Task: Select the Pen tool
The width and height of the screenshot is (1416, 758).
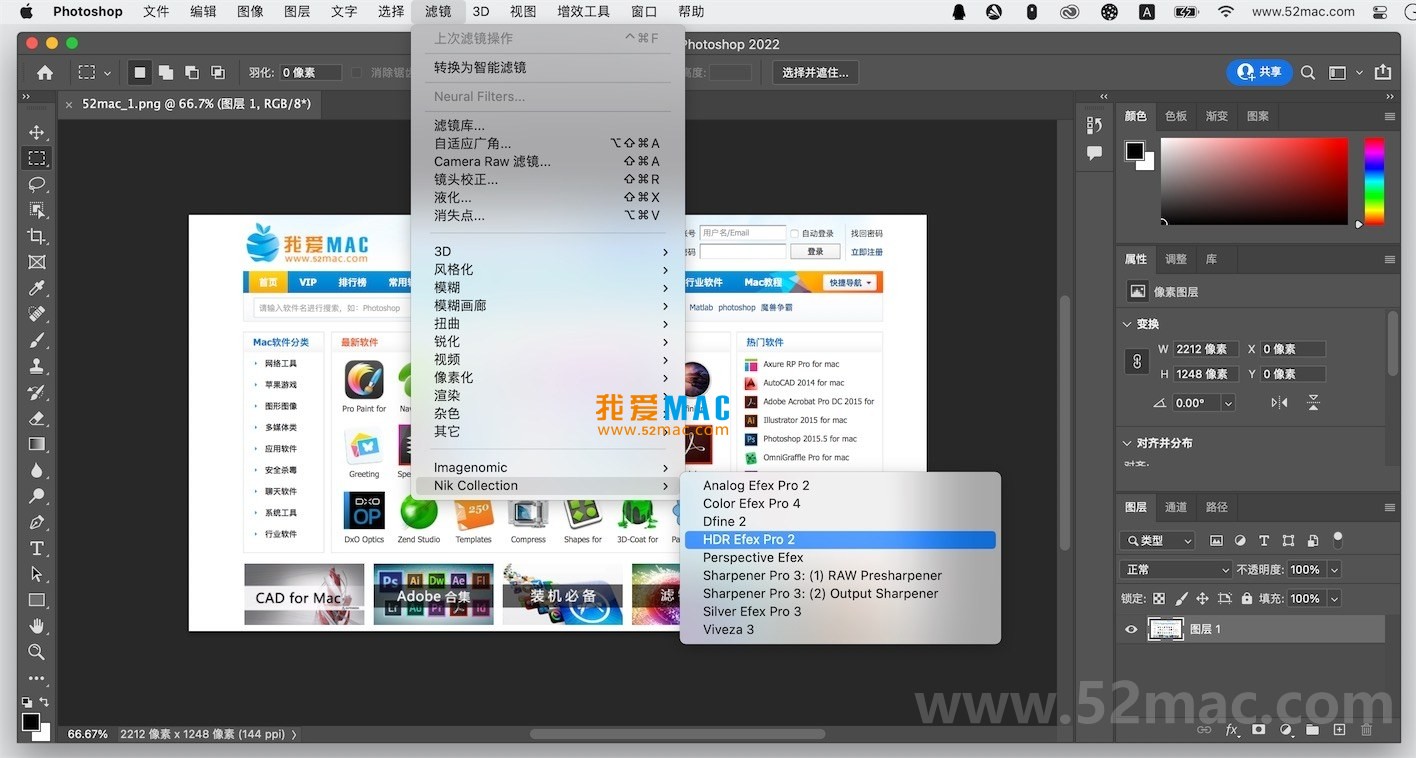Action: 36,522
